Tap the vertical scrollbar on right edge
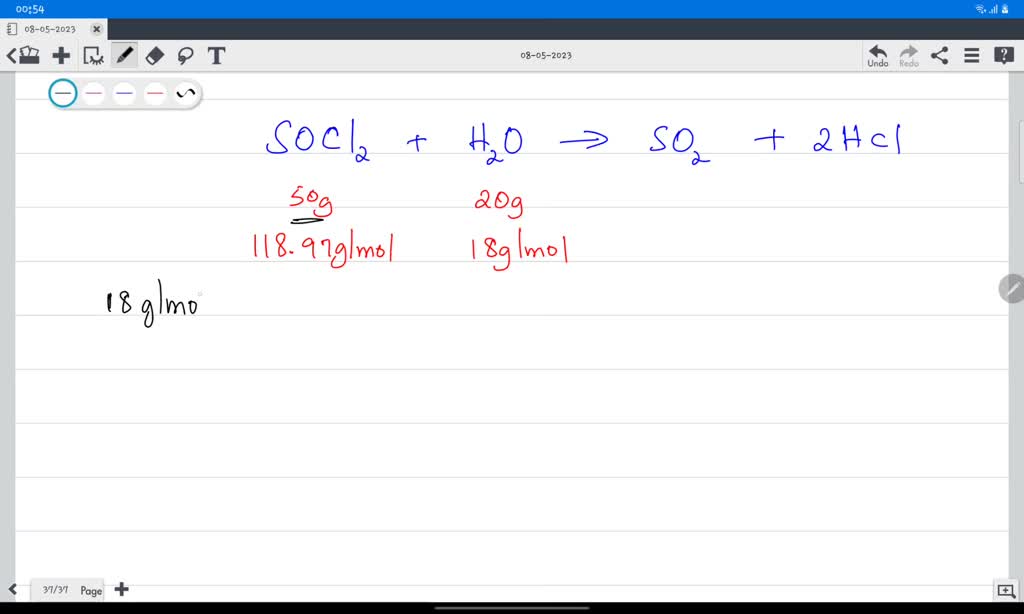This screenshot has height=614, width=1024. point(1021,154)
